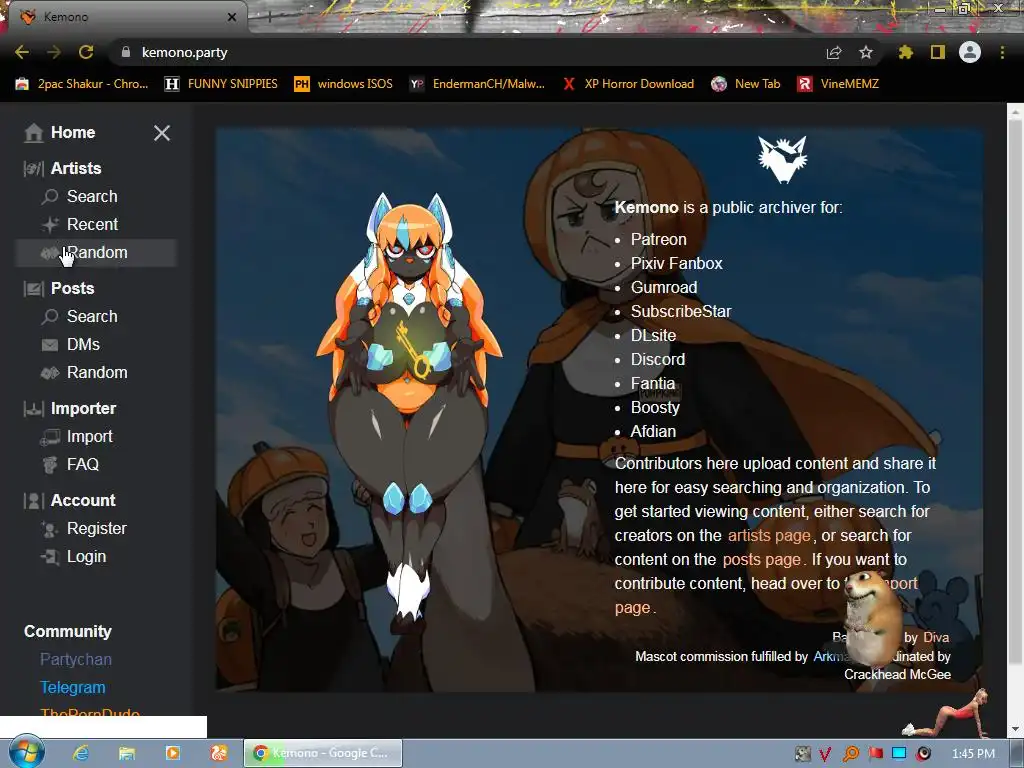Click the icon beside Import

click(x=50, y=438)
